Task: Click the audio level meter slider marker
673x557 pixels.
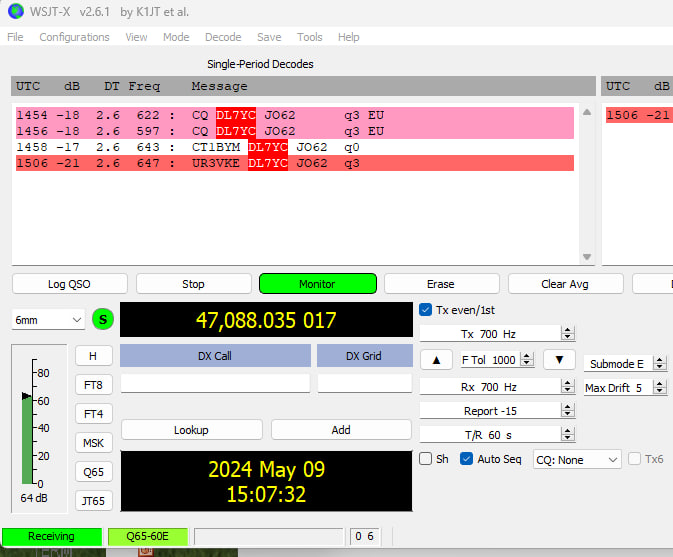Action: coord(27,396)
